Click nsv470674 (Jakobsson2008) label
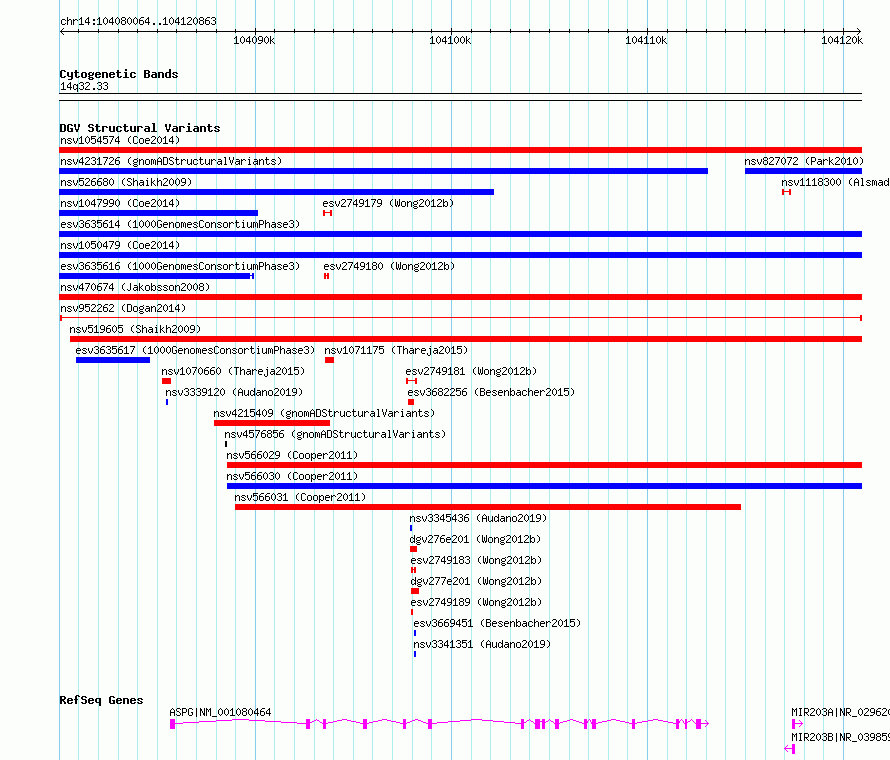This screenshot has width=890, height=760. point(135,287)
